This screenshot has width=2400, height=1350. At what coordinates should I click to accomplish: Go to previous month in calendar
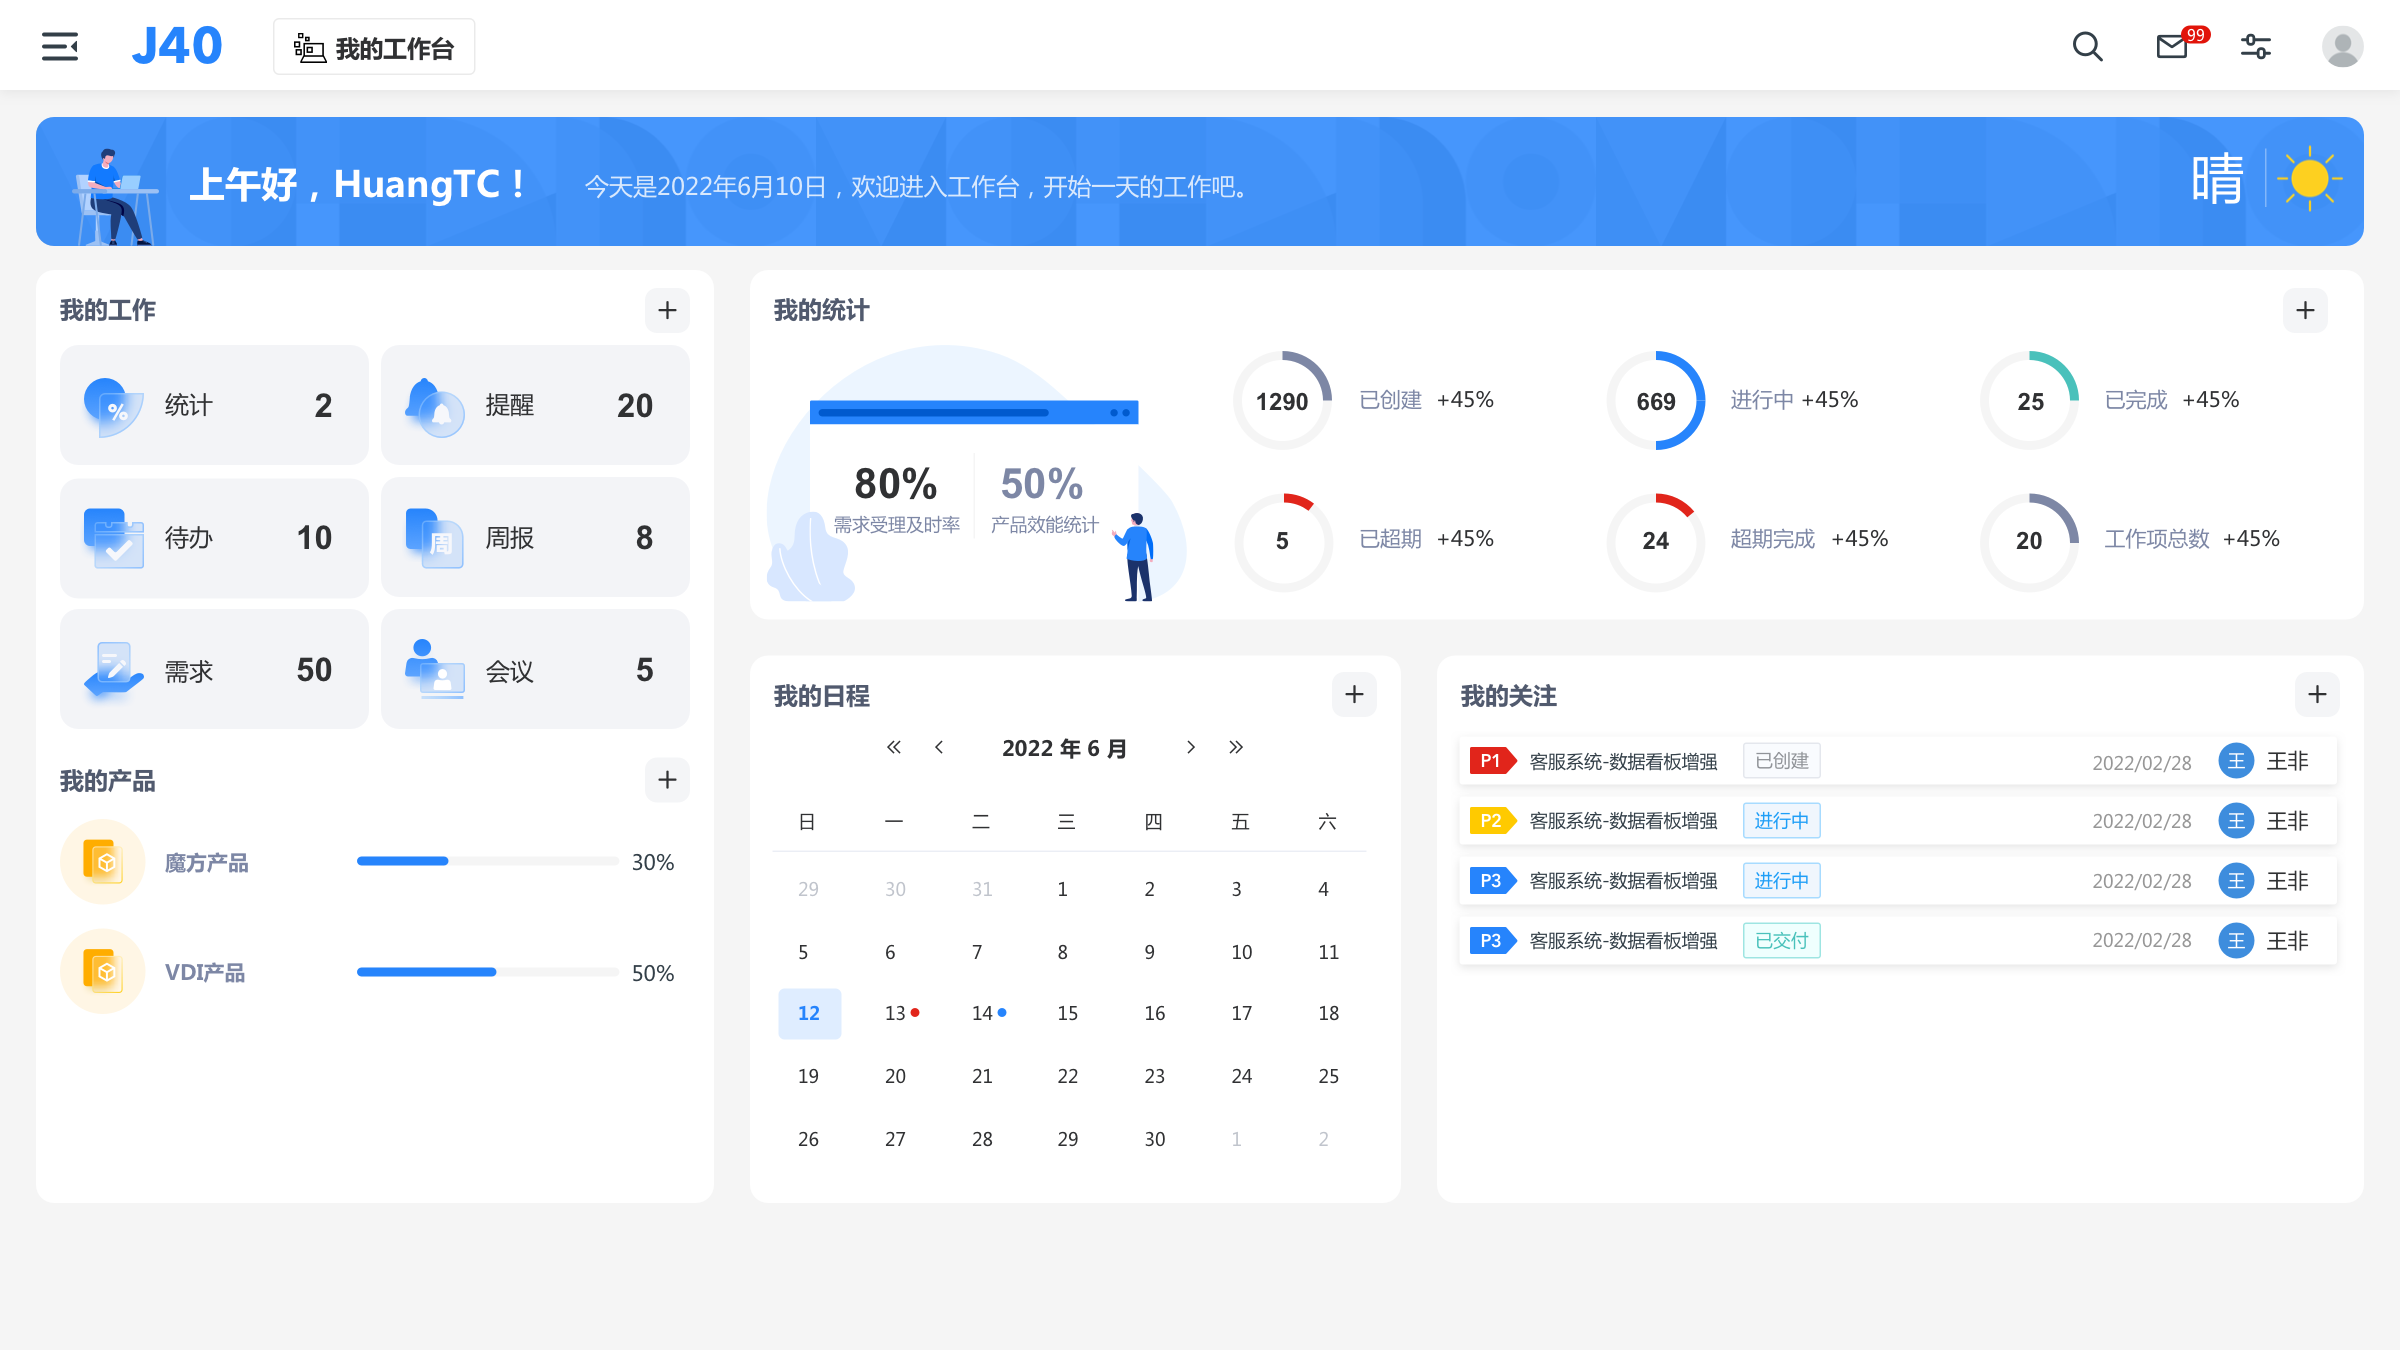coord(939,748)
